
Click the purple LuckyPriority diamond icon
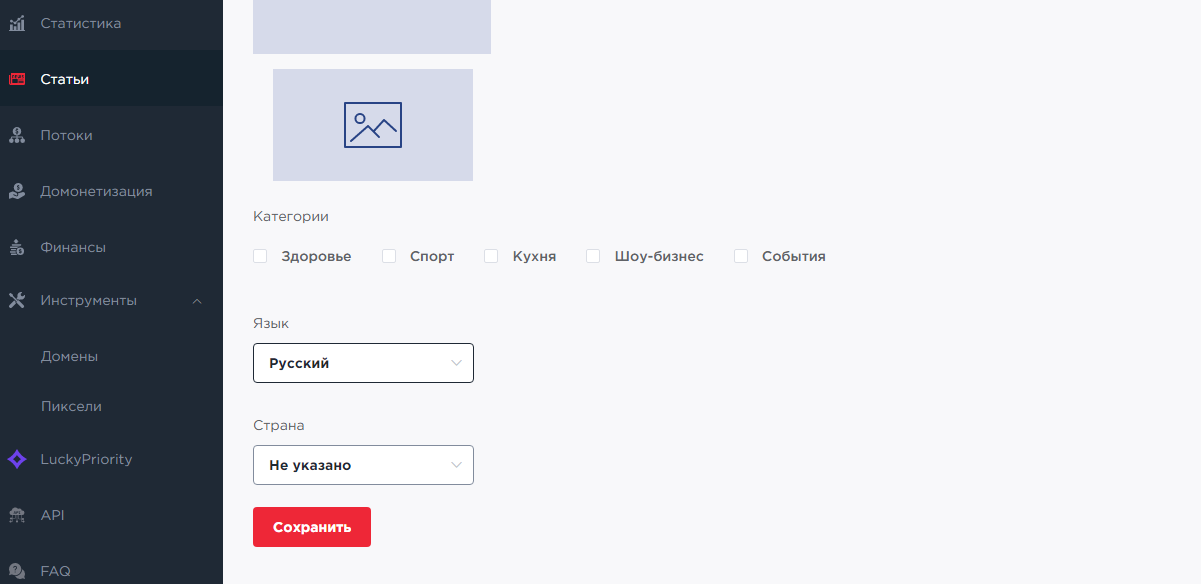click(x=17, y=459)
